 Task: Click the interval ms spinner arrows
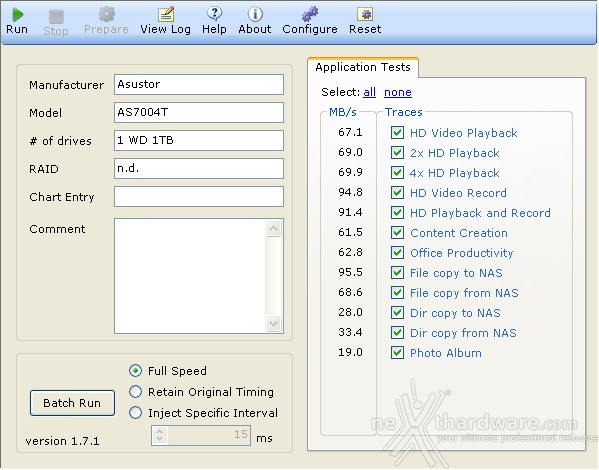(x=160, y=435)
